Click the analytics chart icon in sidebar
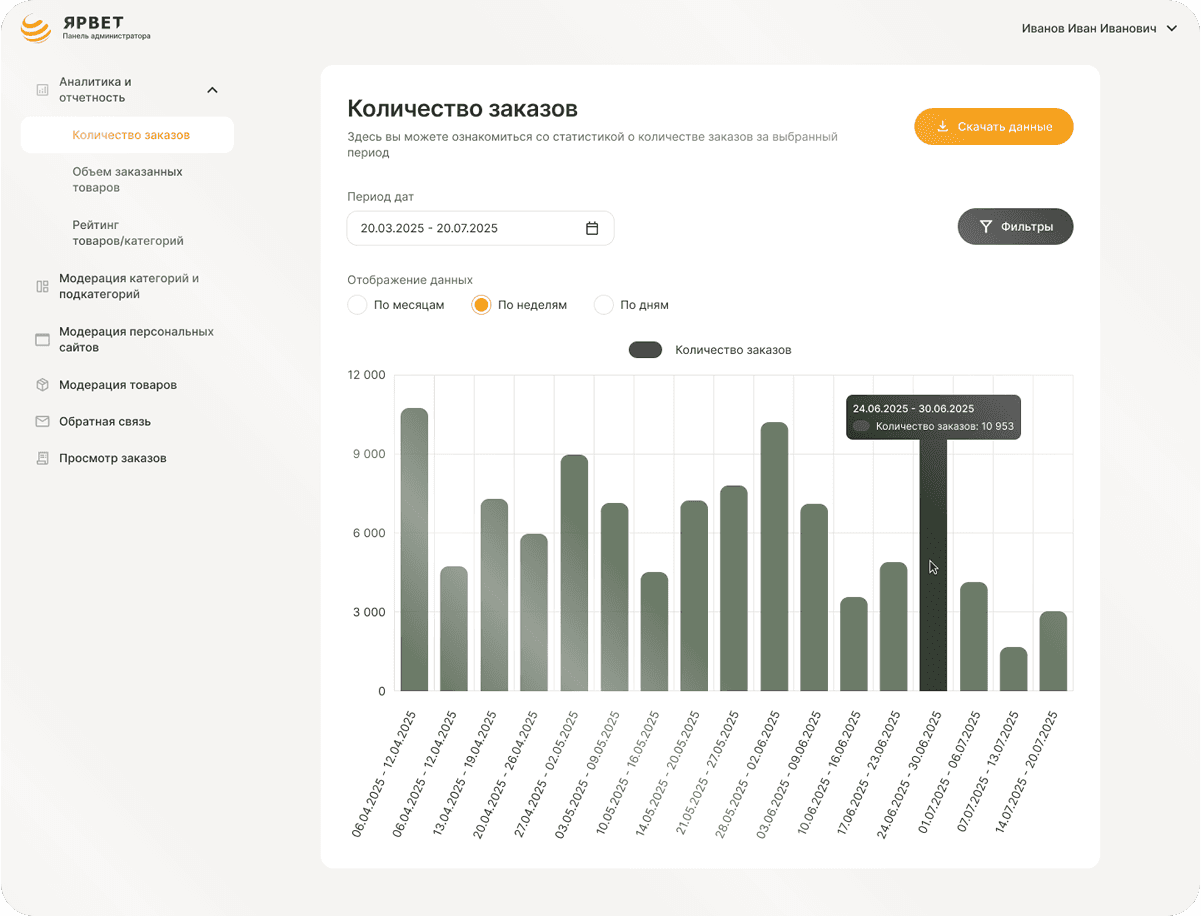Viewport: 1201px width, 916px height. click(x=42, y=90)
